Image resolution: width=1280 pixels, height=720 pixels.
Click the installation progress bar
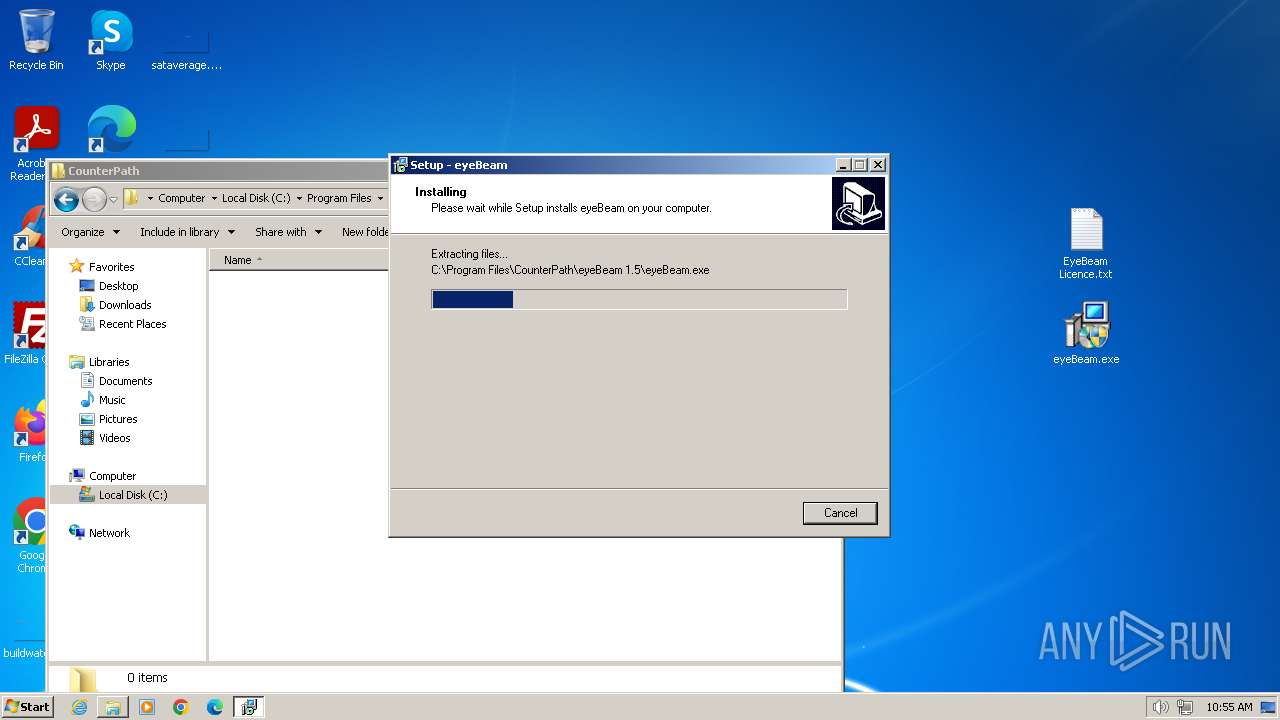pos(639,299)
